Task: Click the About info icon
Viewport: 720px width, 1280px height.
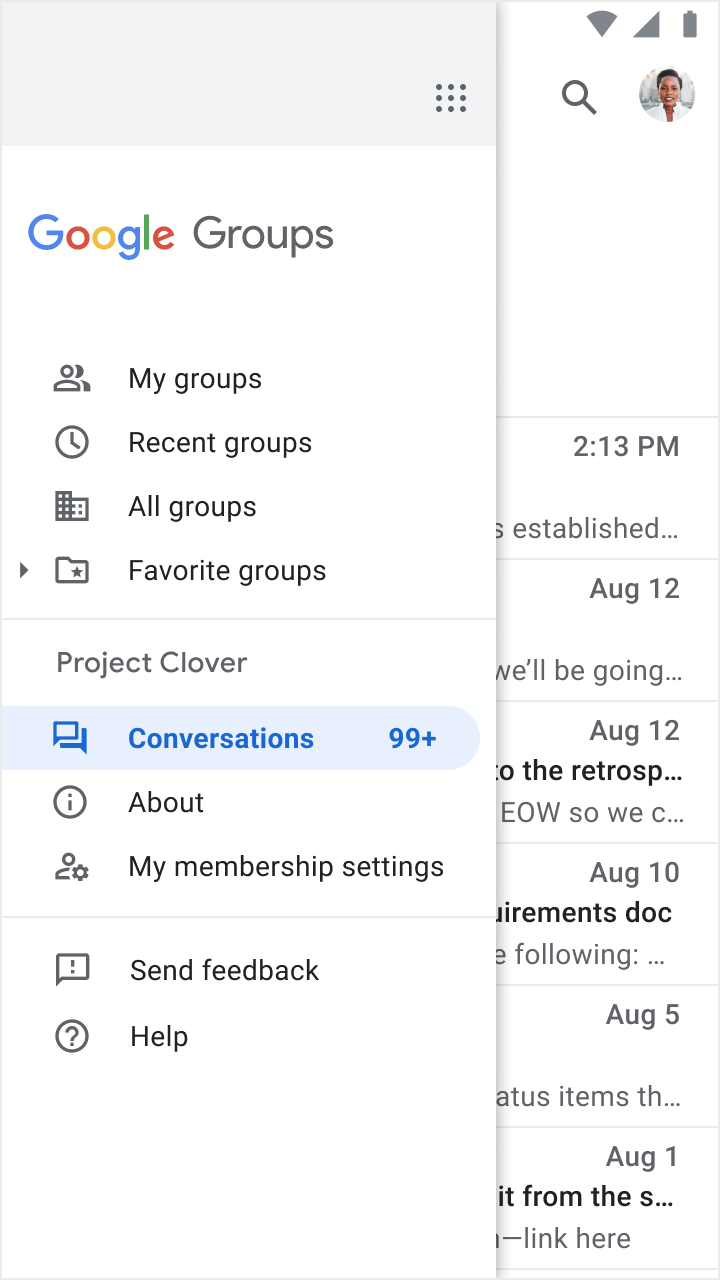Action: coord(71,802)
